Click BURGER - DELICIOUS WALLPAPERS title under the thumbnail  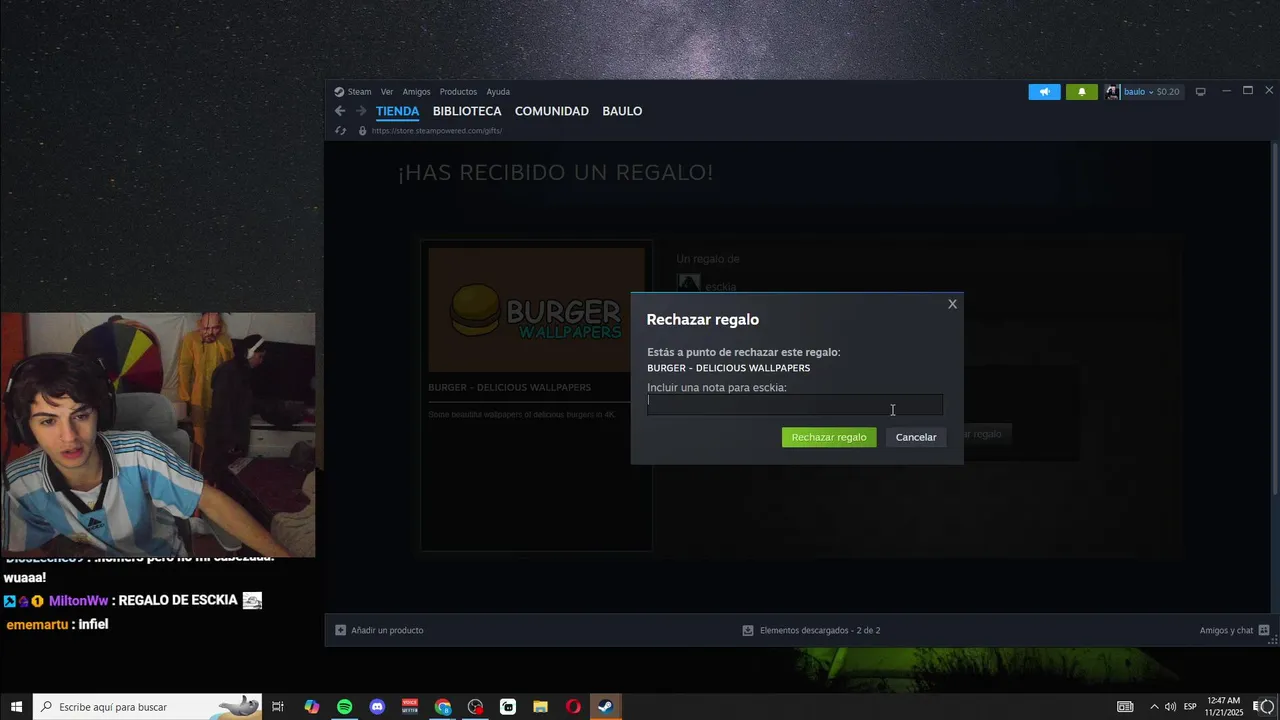pos(509,388)
